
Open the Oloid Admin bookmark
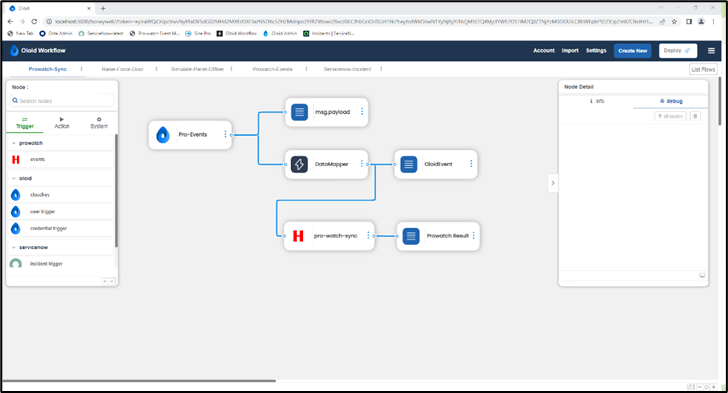pos(280,33)
